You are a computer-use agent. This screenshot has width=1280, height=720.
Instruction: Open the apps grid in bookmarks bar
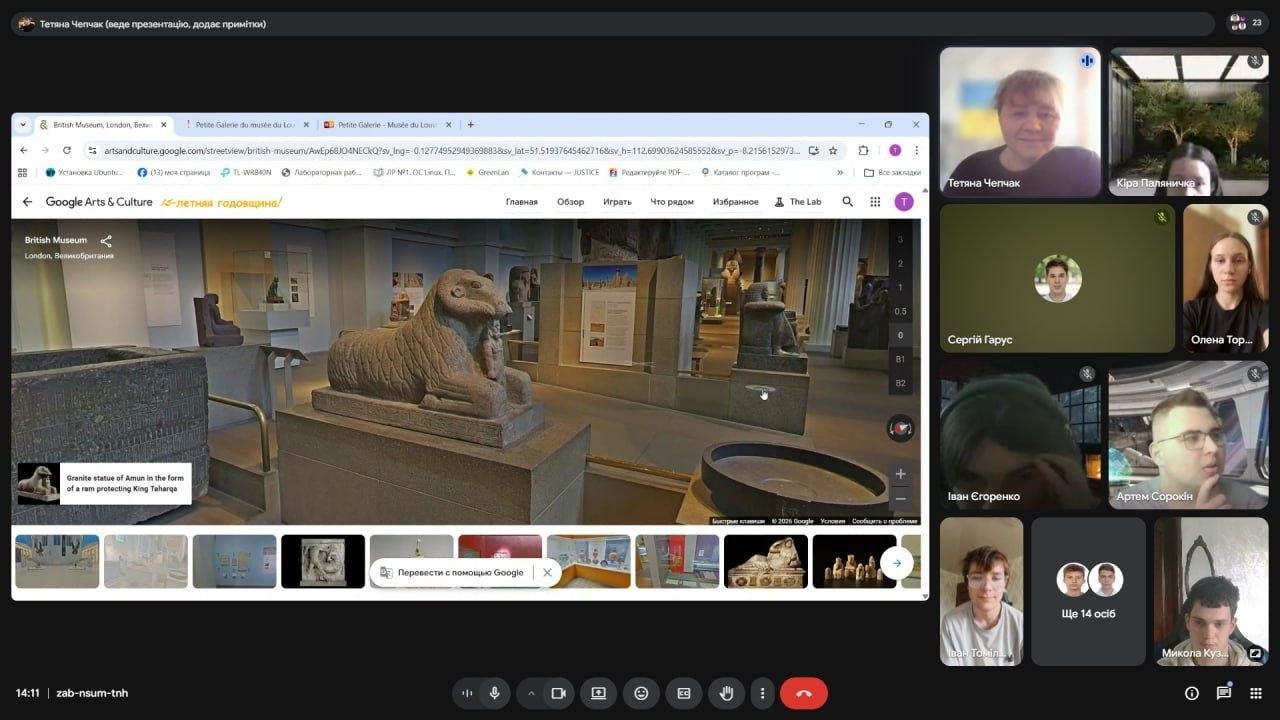tap(23, 172)
